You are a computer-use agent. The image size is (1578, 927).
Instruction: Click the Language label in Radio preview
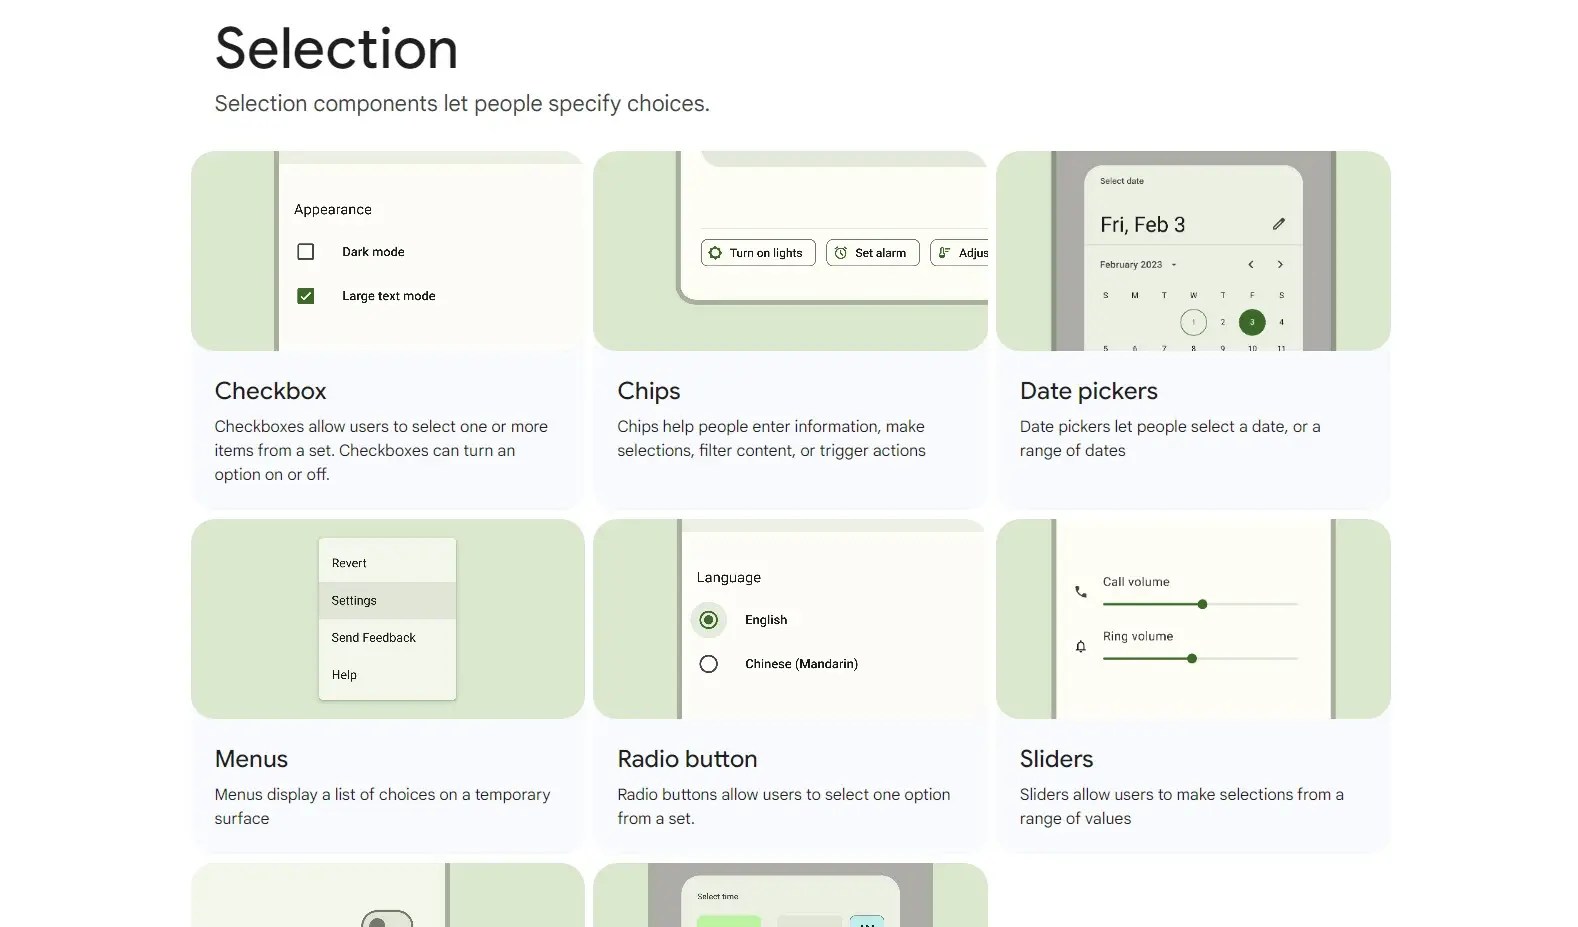pos(729,577)
